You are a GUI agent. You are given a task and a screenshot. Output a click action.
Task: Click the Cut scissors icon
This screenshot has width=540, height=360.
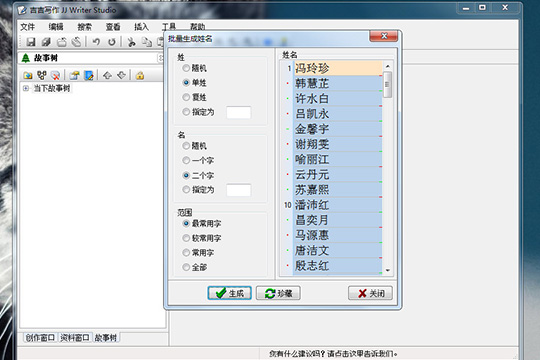[131, 42]
